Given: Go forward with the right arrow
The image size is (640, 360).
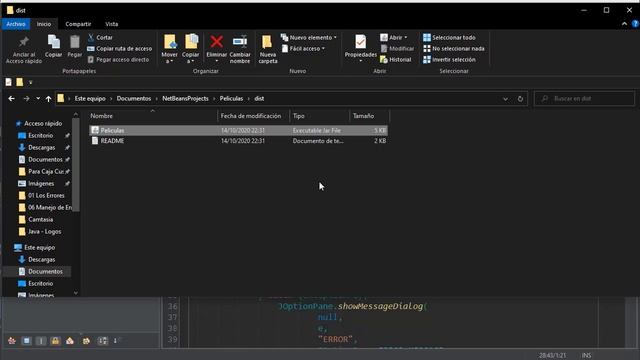Looking at the screenshot, I should pyautogui.click(x=26, y=98).
